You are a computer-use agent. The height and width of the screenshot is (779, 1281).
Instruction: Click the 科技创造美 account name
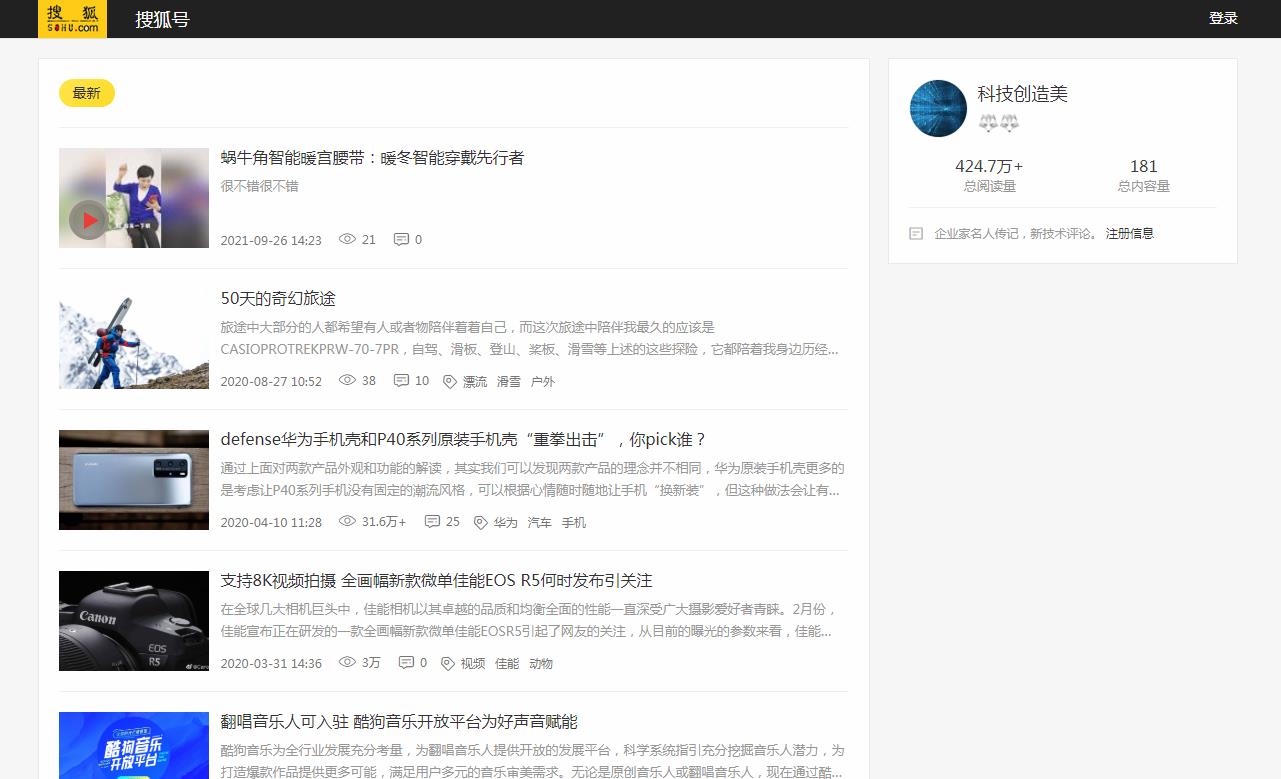coord(1023,94)
